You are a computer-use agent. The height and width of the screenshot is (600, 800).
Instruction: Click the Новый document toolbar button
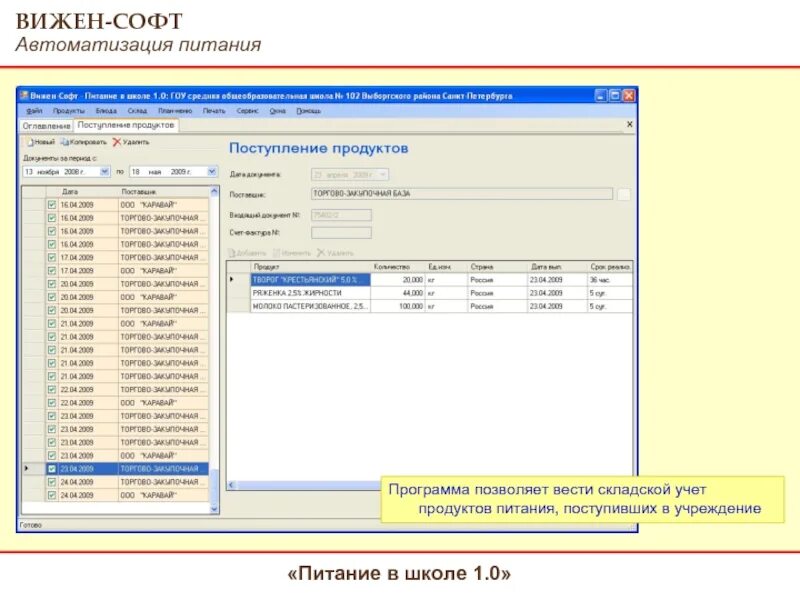(41, 142)
